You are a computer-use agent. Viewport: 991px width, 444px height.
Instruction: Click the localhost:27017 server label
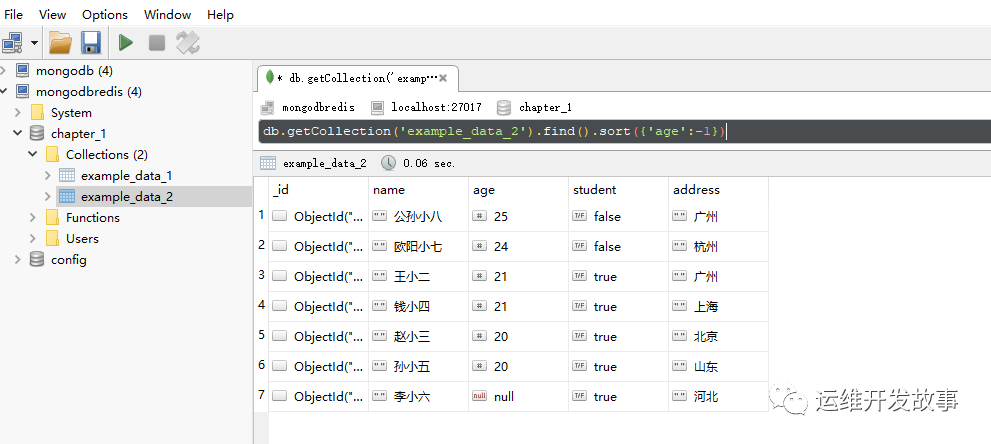436,107
